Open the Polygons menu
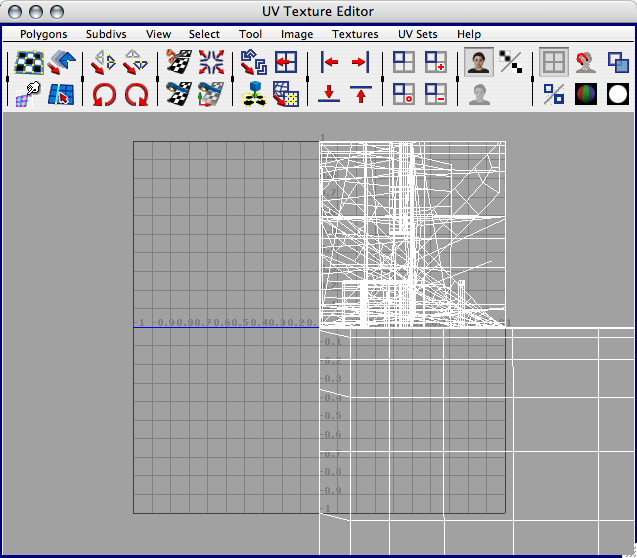The width and height of the screenshot is (637, 558). (x=44, y=34)
